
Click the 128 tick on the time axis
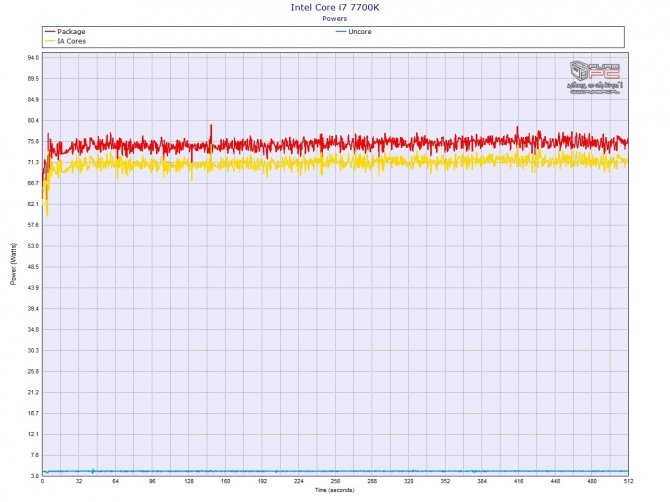[x=189, y=481]
